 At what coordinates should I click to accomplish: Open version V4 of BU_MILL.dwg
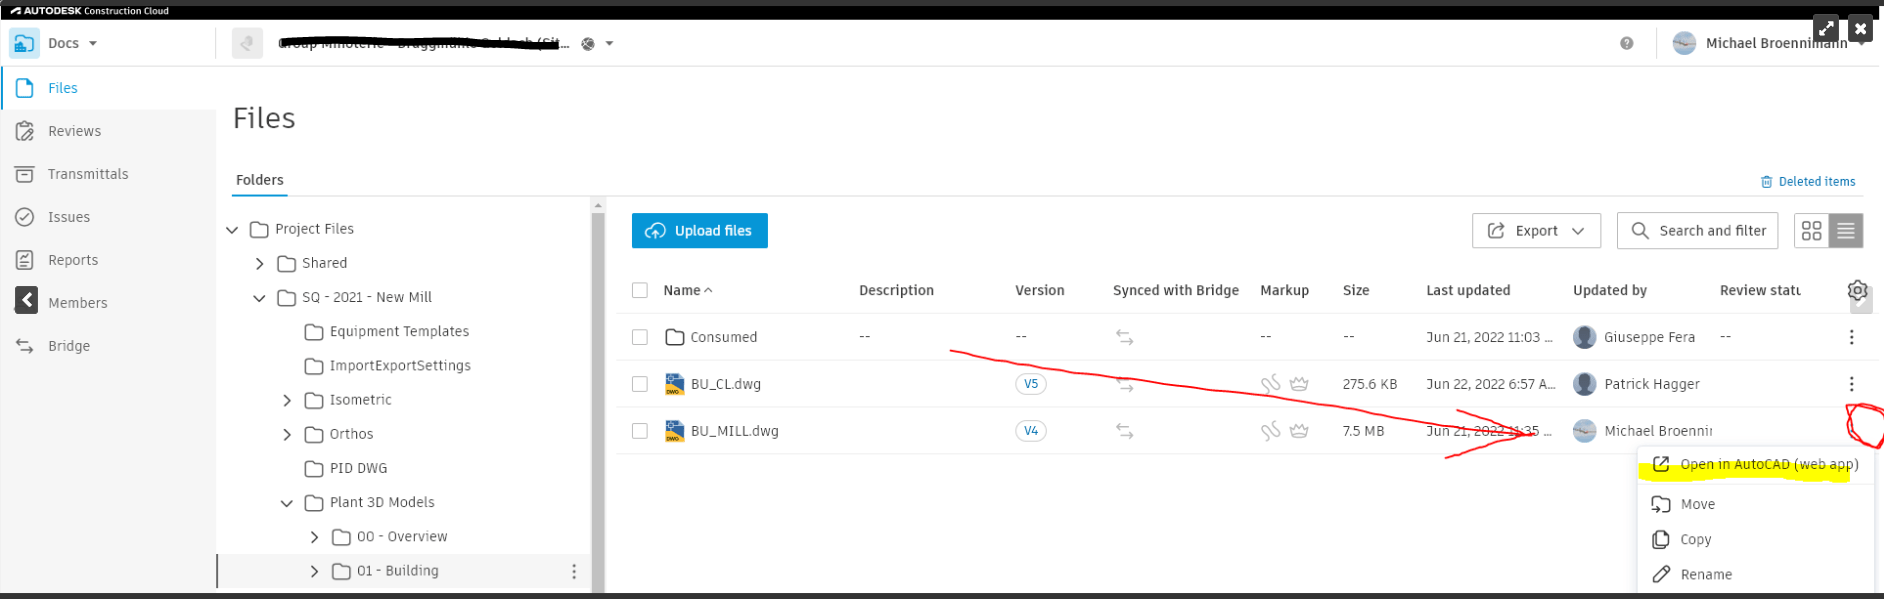(1031, 431)
